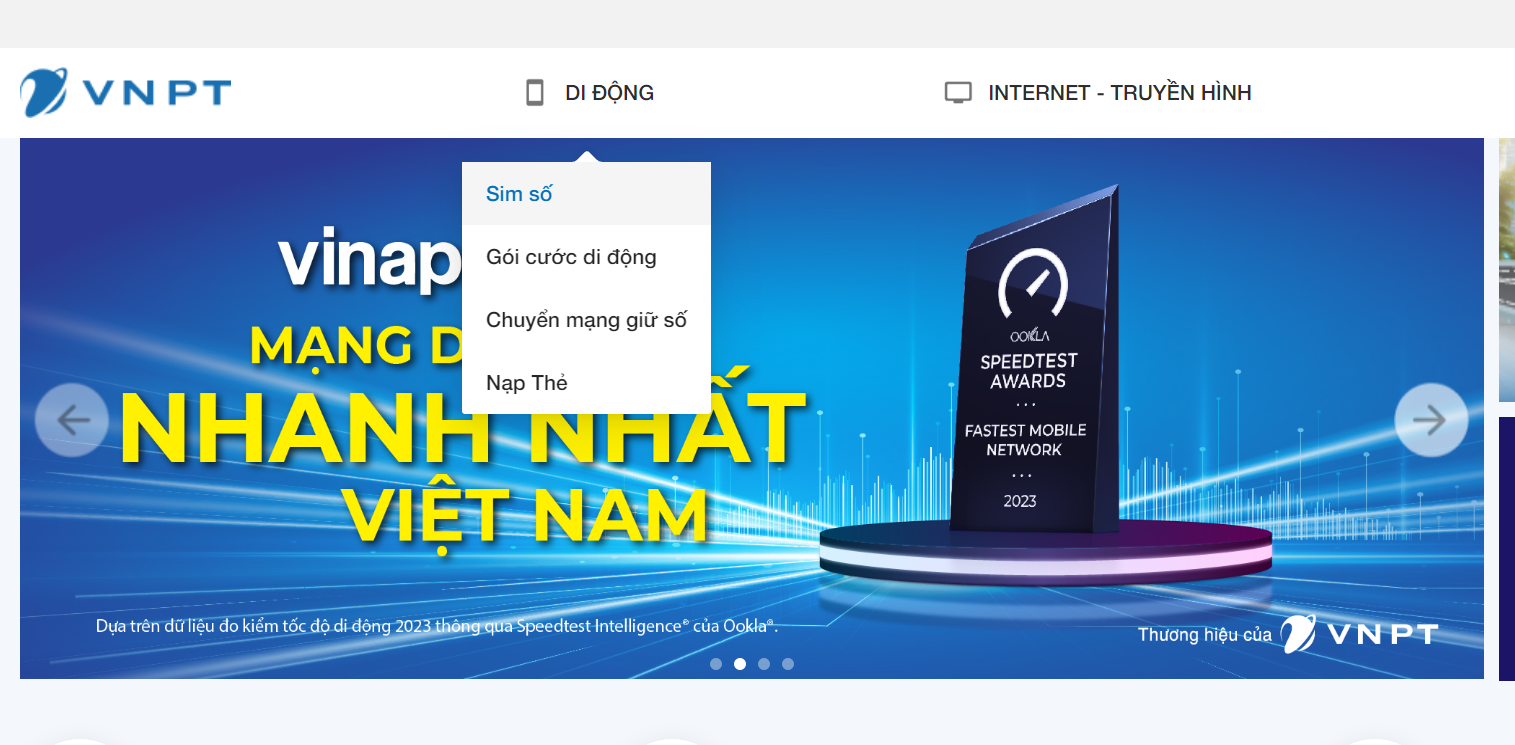
Task: Open Nạp Thẻ from dropdown menu
Action: (x=586, y=383)
